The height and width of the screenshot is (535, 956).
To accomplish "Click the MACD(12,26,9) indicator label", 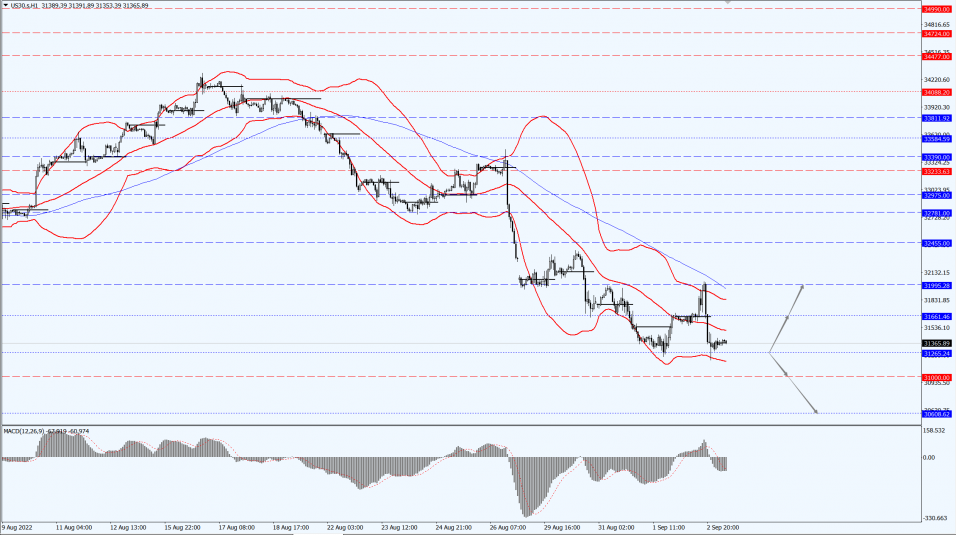I will 24,430.
